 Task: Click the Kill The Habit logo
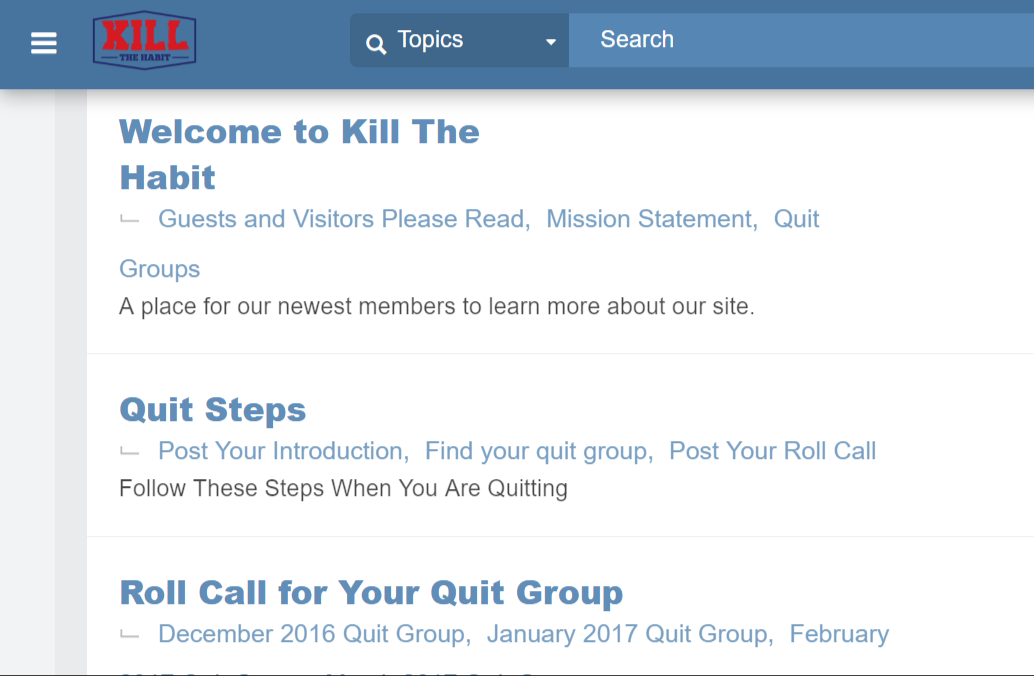(144, 40)
